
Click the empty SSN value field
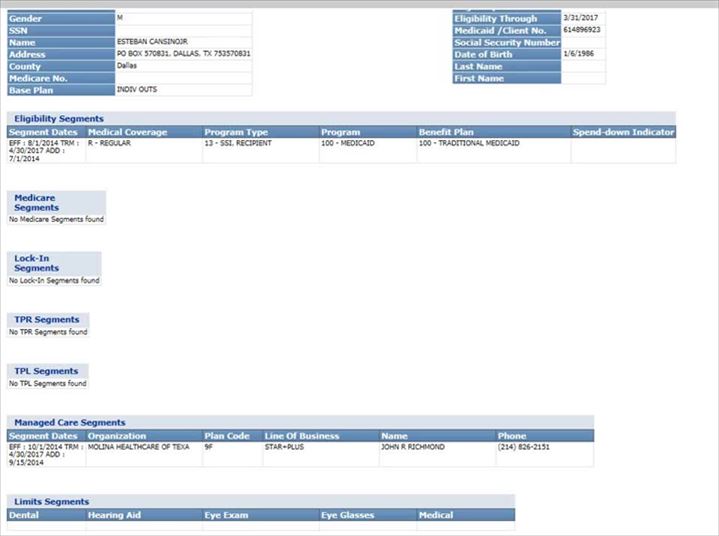pos(183,30)
